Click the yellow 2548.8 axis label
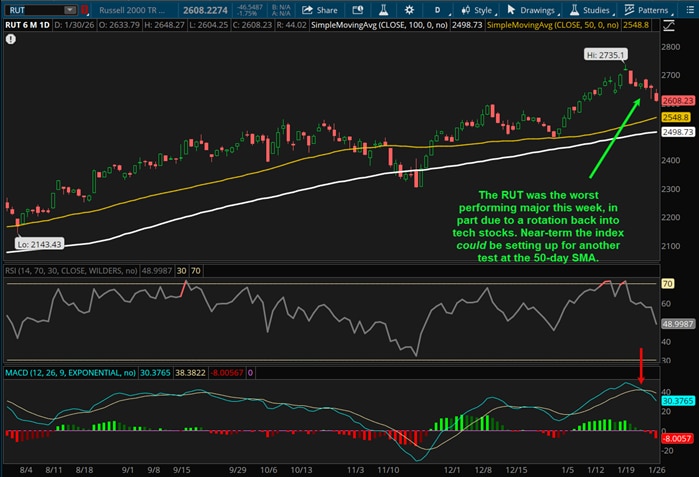The width and height of the screenshot is (699, 477). (x=676, y=117)
